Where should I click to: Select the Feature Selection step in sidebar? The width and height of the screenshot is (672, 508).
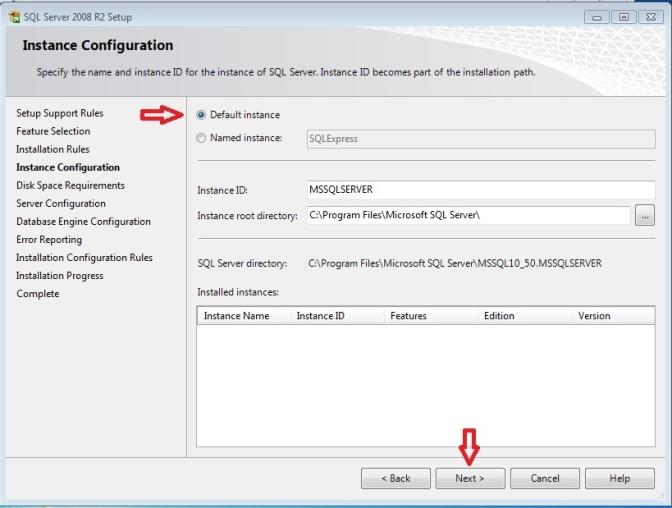53,131
